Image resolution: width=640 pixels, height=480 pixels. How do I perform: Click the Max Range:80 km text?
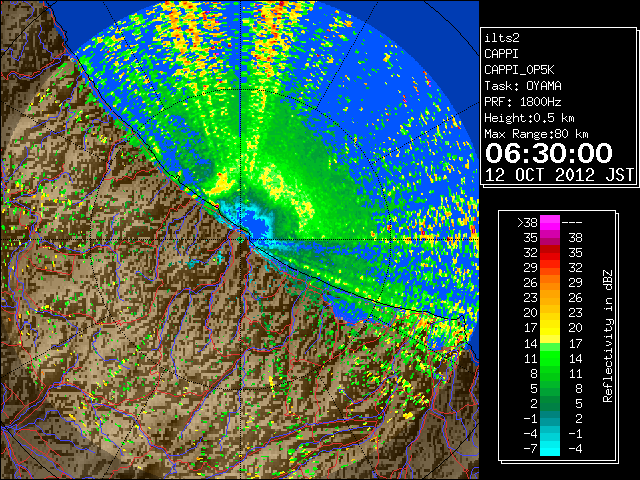click(536, 134)
